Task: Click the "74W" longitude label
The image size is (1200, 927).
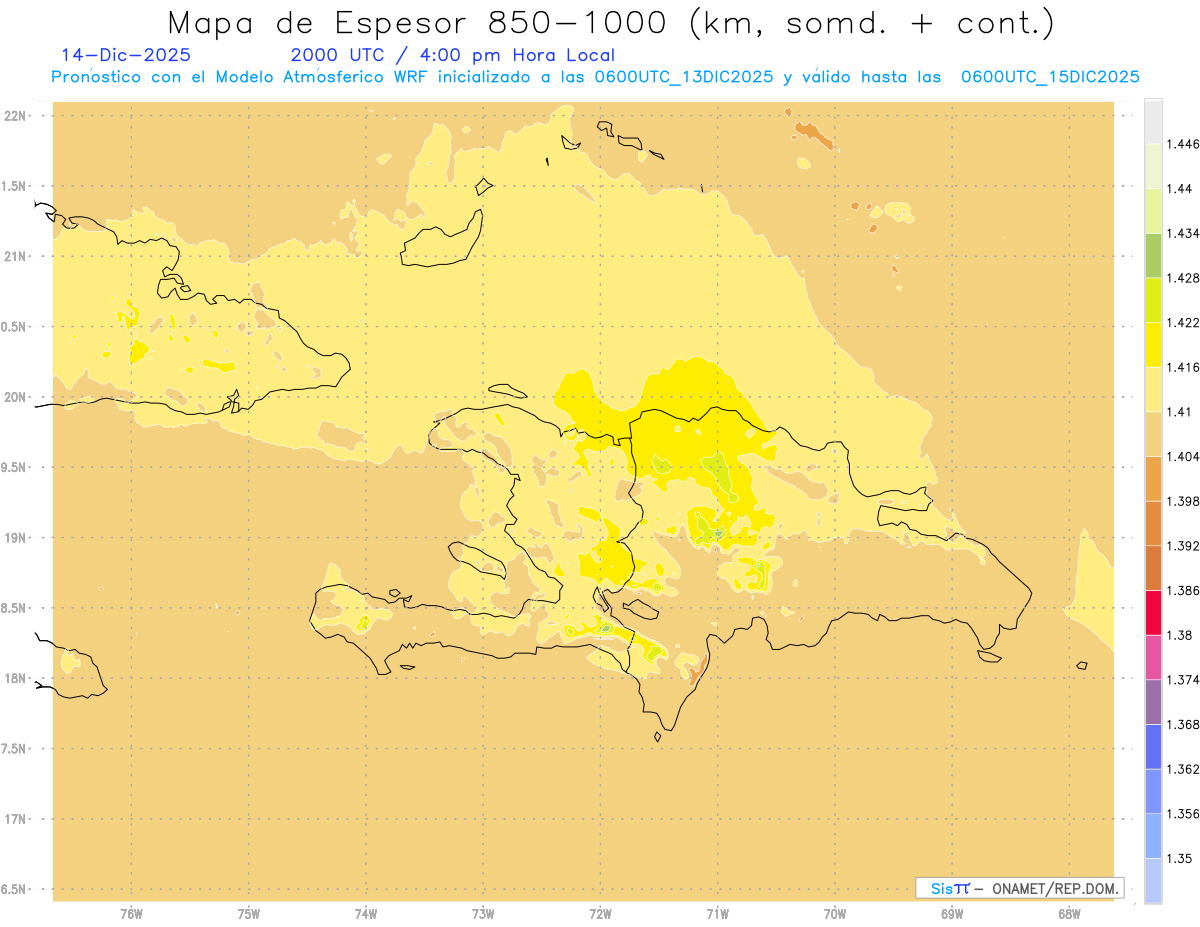Action: click(x=366, y=914)
